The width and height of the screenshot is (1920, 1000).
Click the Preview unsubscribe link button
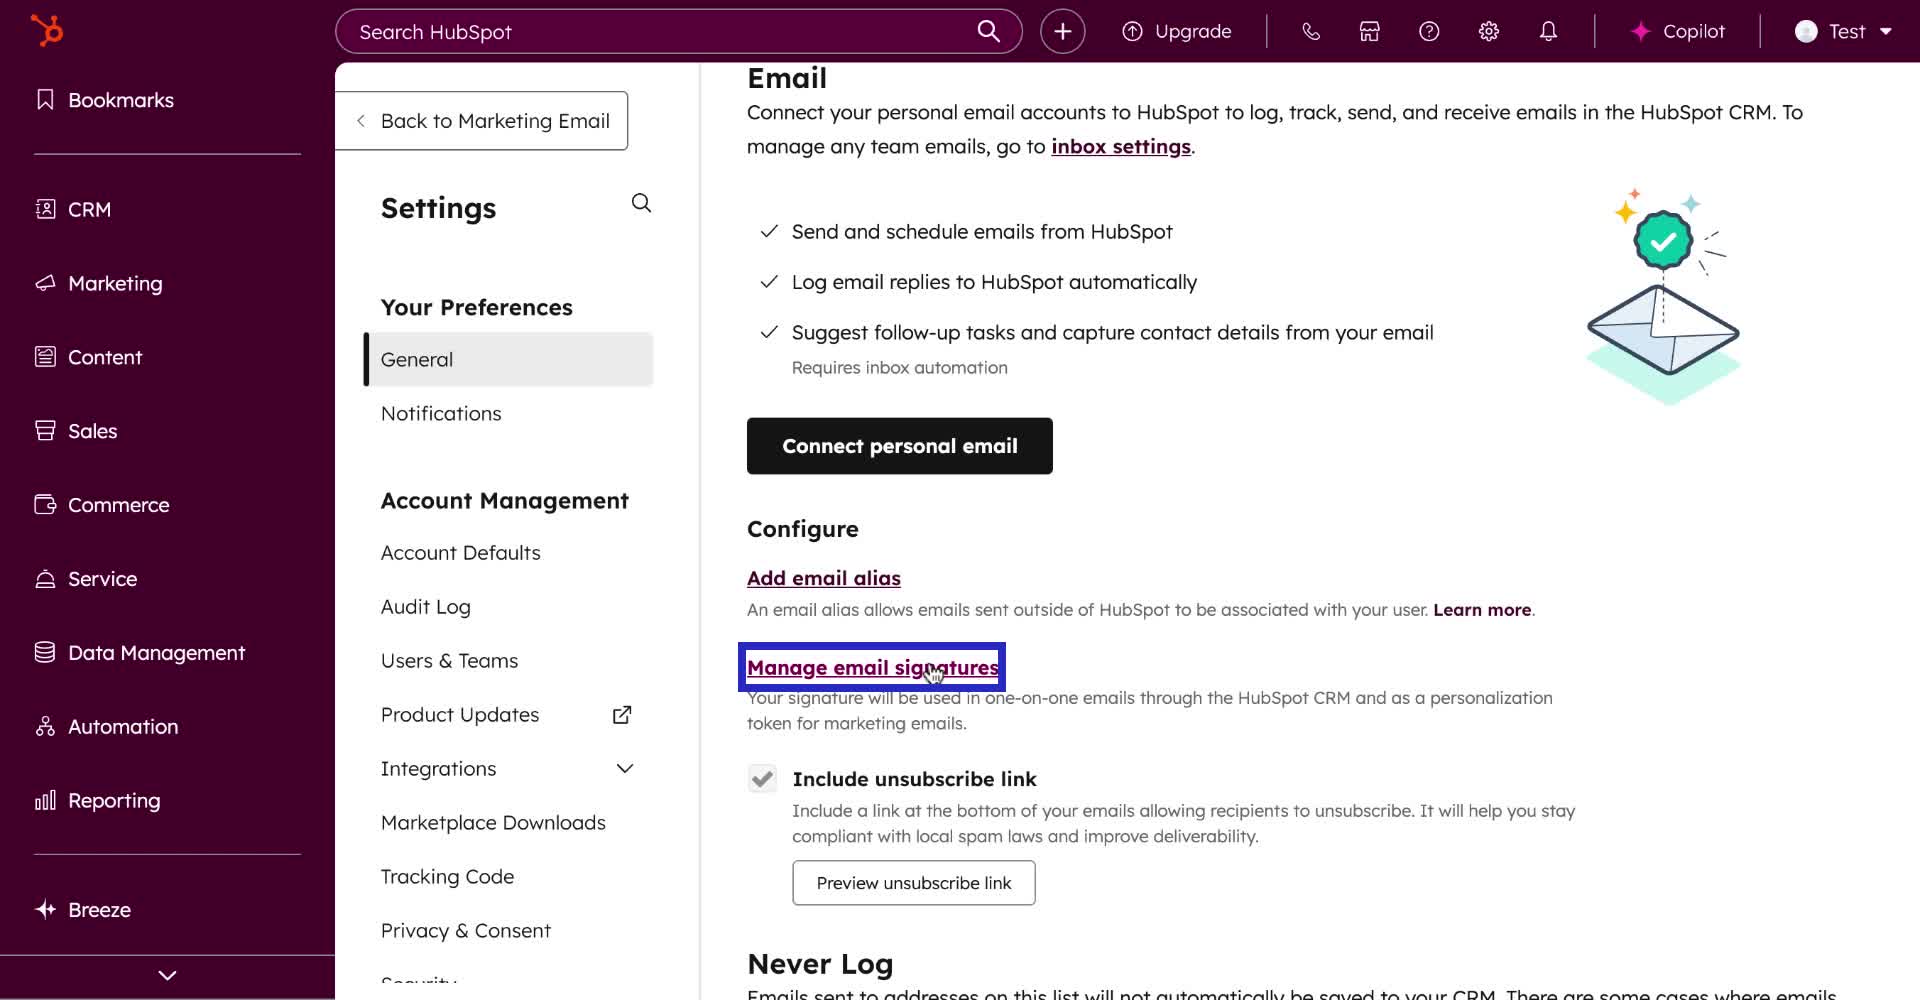point(912,883)
